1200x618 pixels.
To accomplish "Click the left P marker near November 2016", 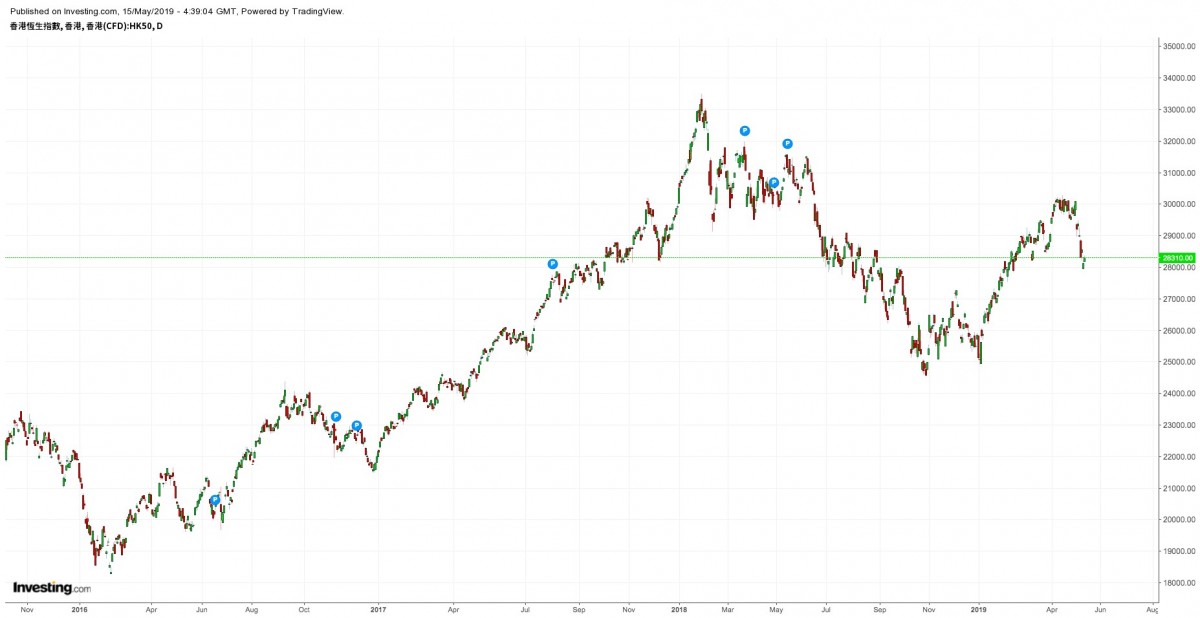I will click(x=336, y=417).
